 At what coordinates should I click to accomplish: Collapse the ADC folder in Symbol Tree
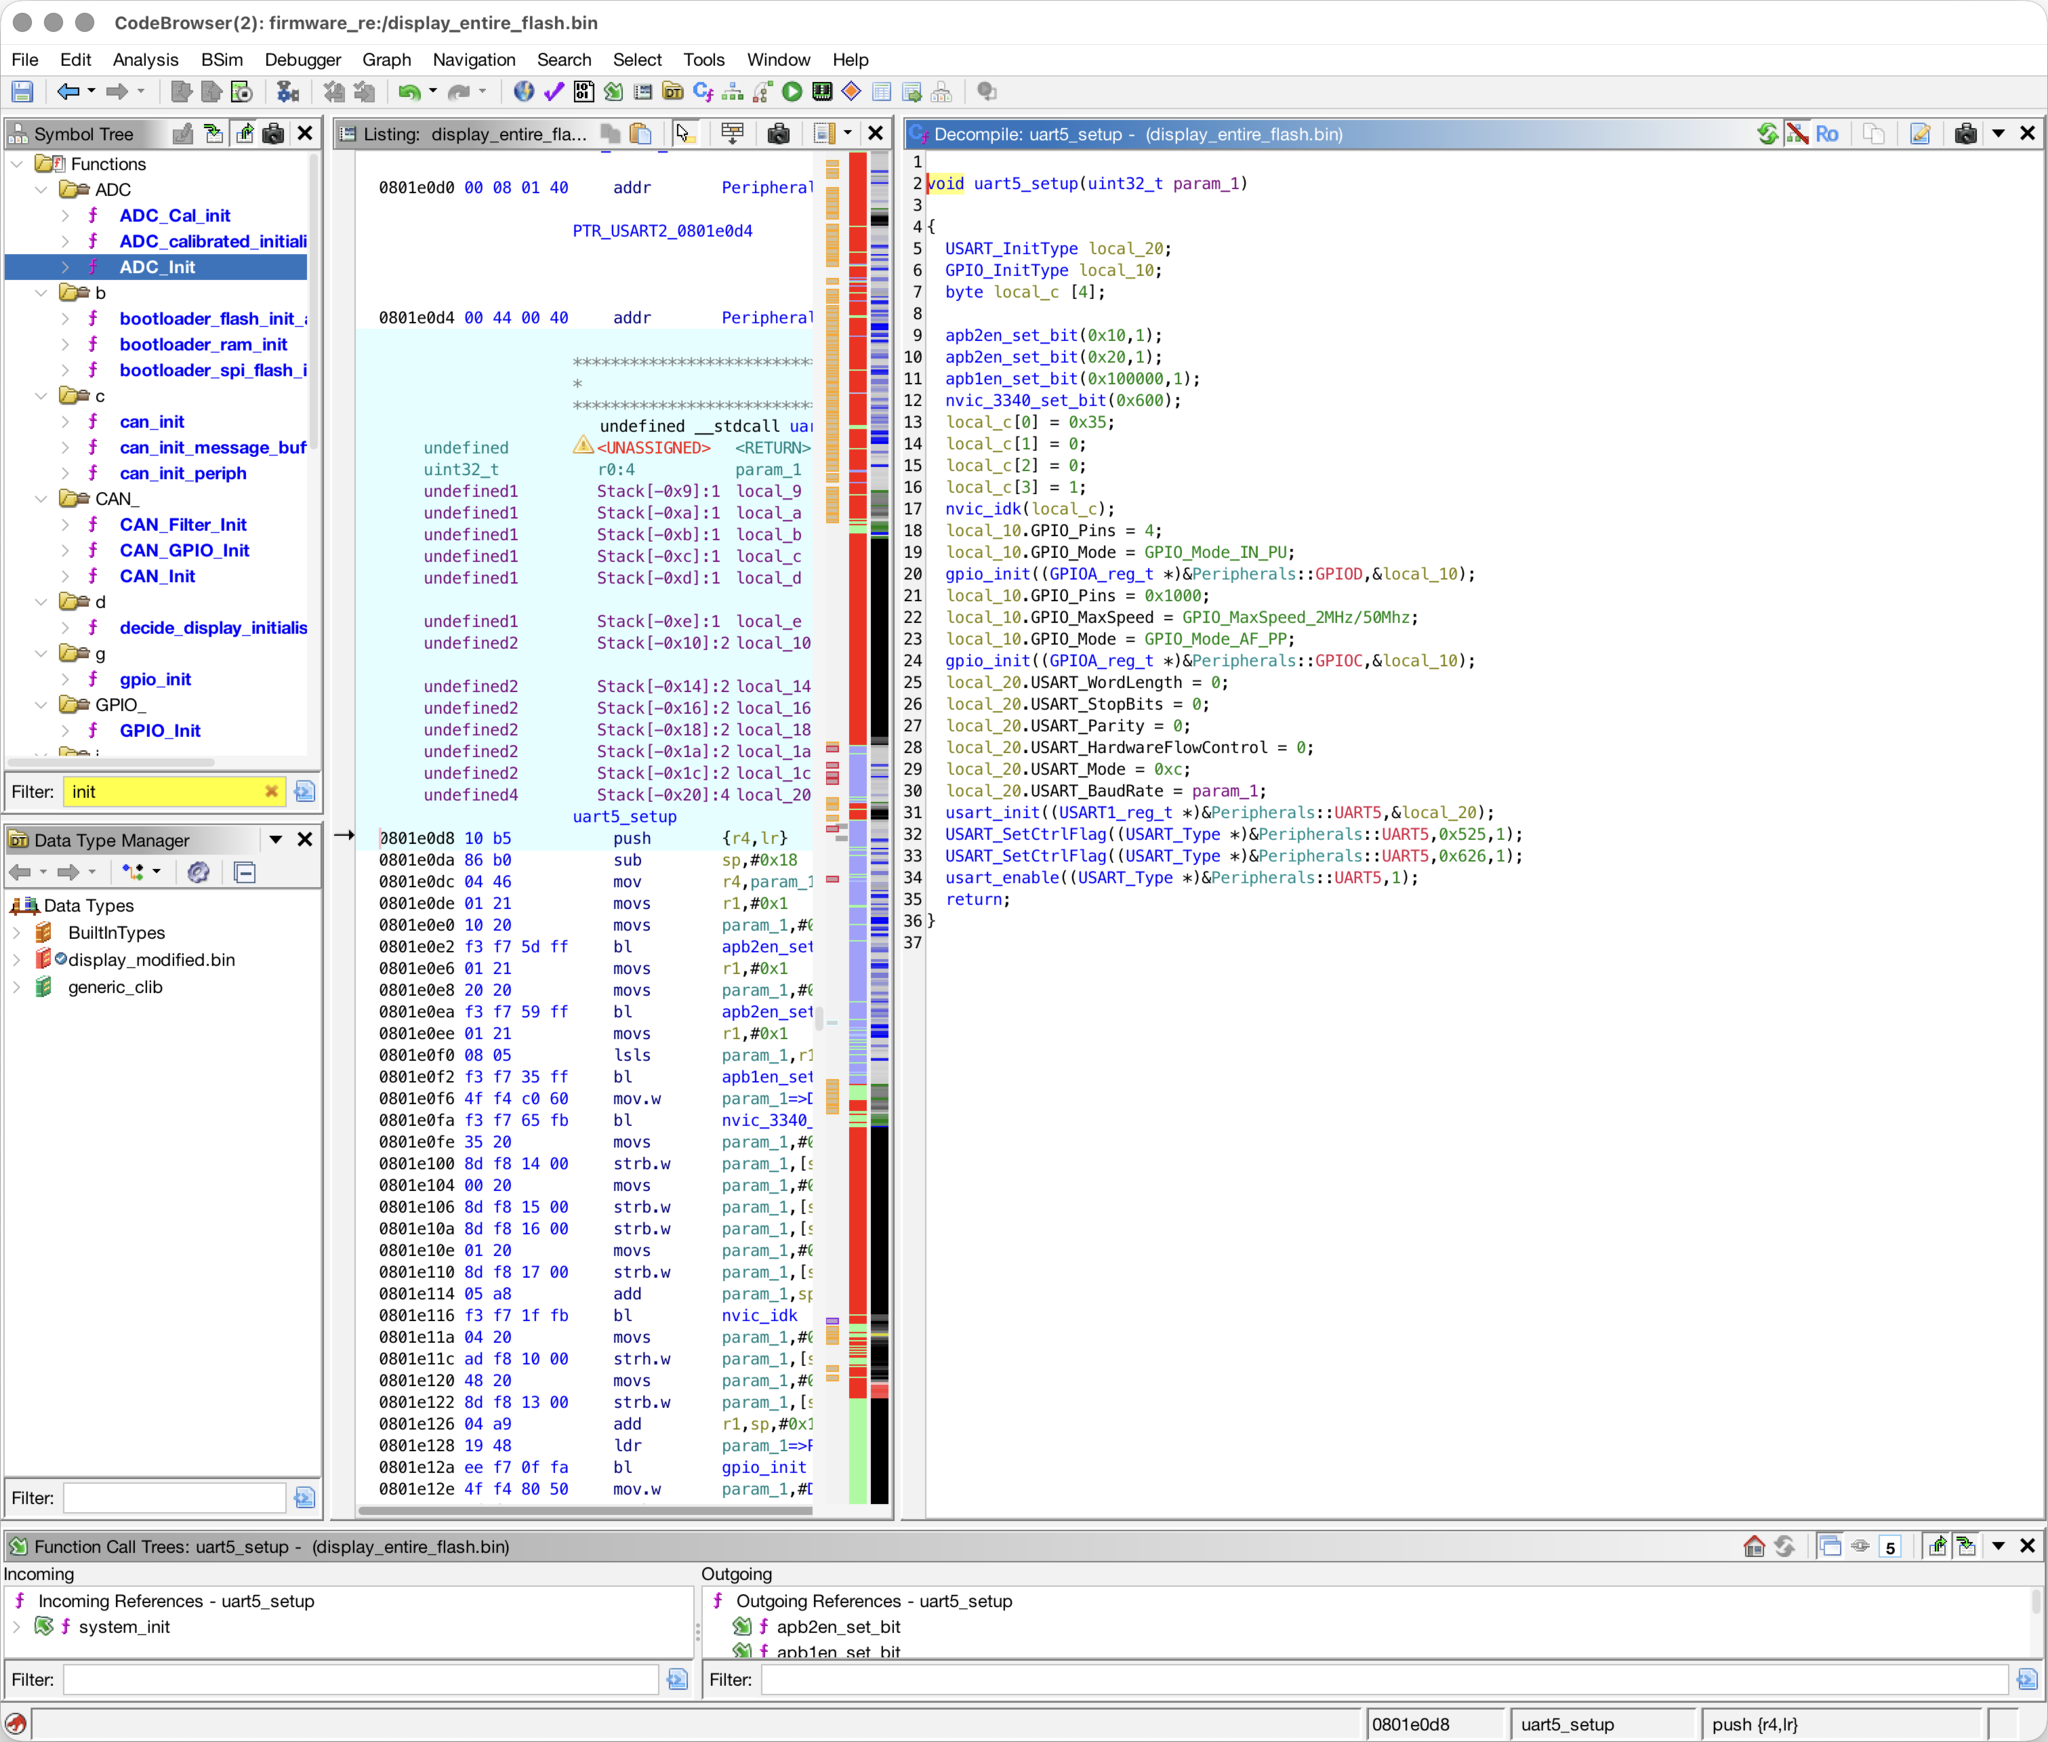pos(41,190)
